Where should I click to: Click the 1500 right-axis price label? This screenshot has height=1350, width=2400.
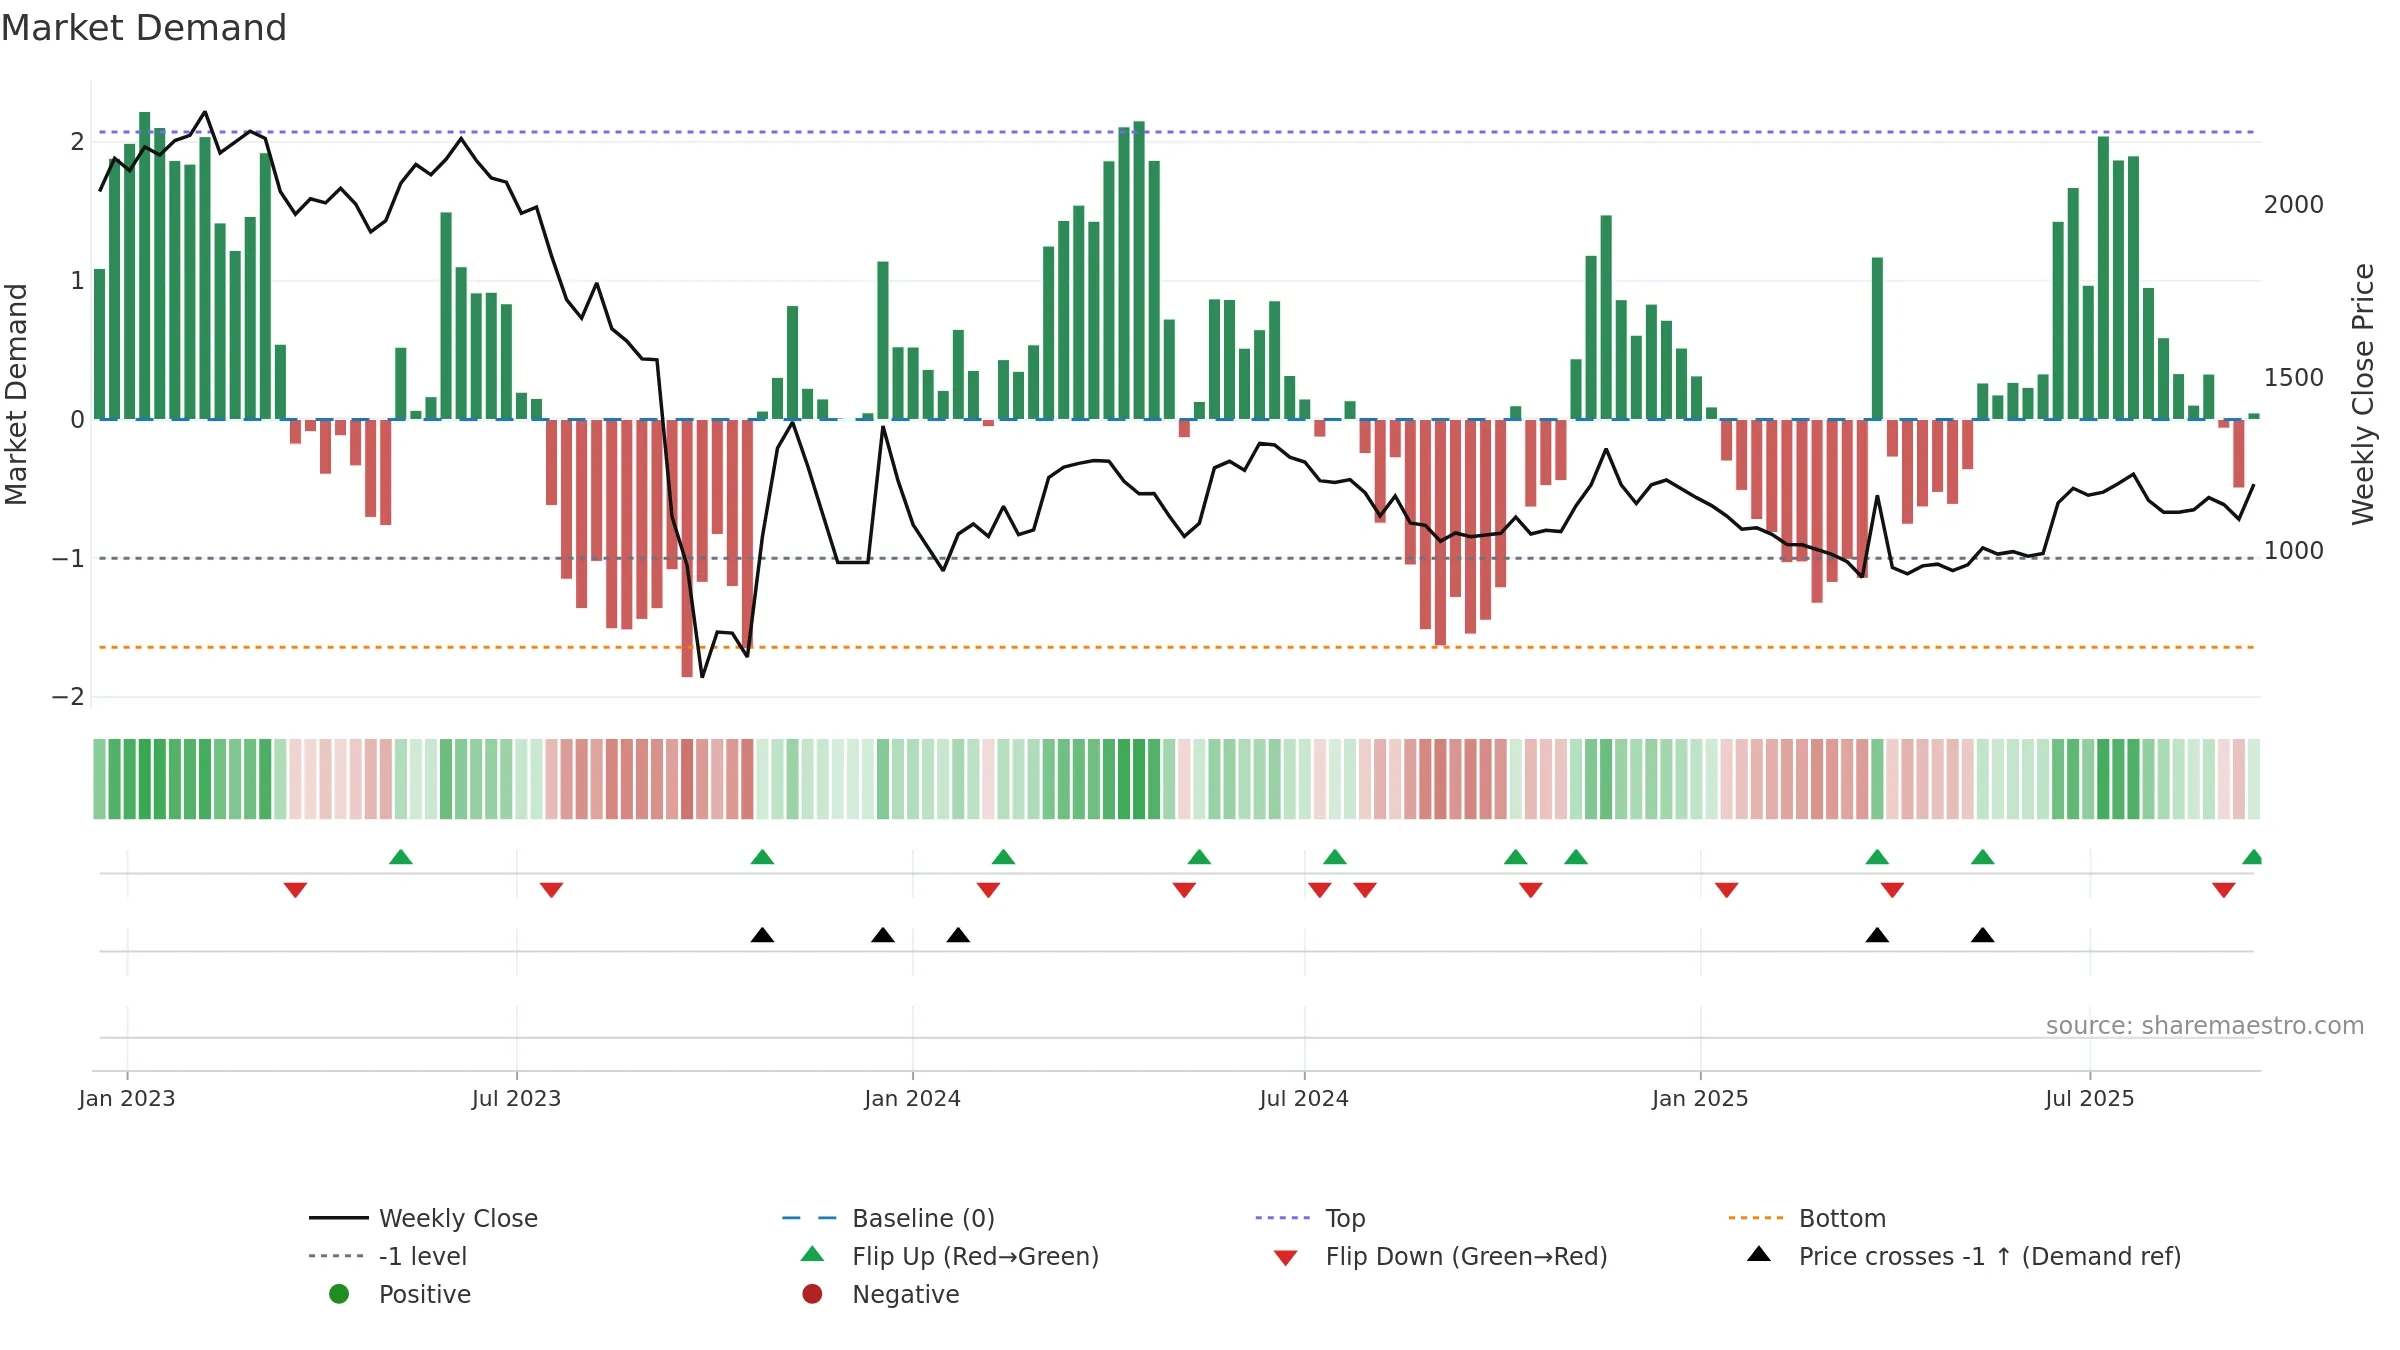pos(2294,378)
